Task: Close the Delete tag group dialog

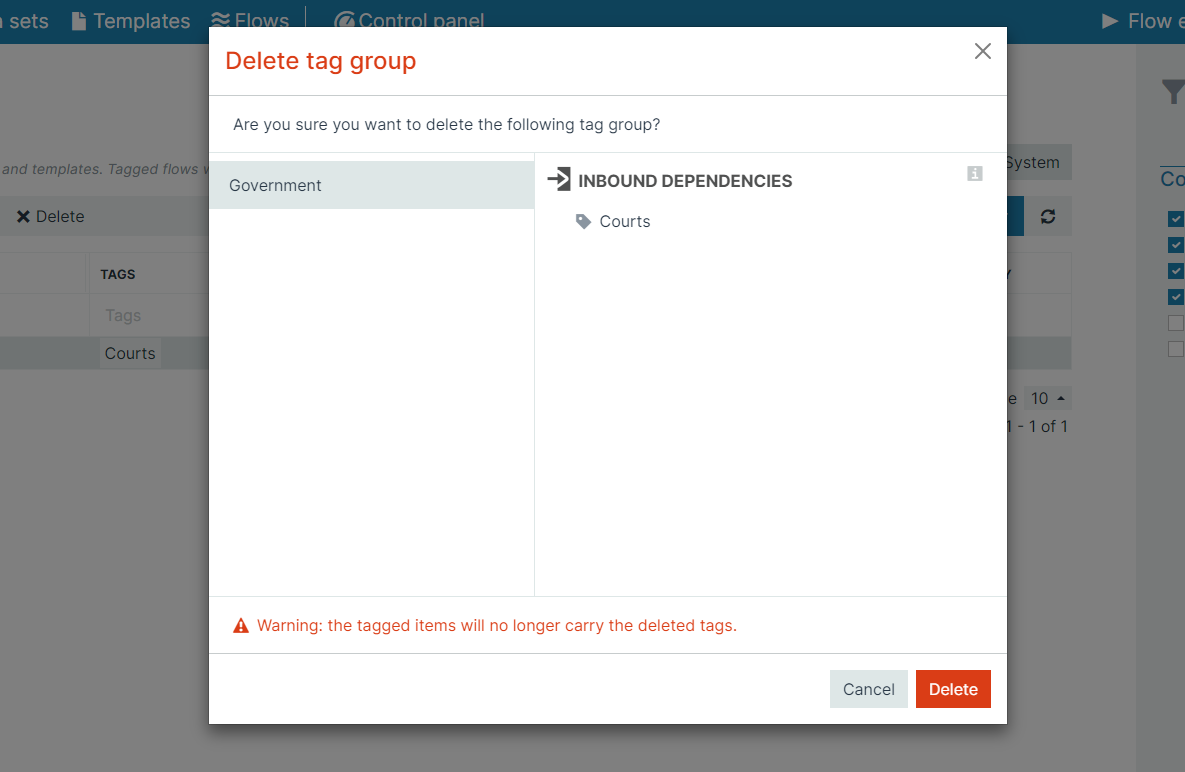Action: [x=982, y=51]
